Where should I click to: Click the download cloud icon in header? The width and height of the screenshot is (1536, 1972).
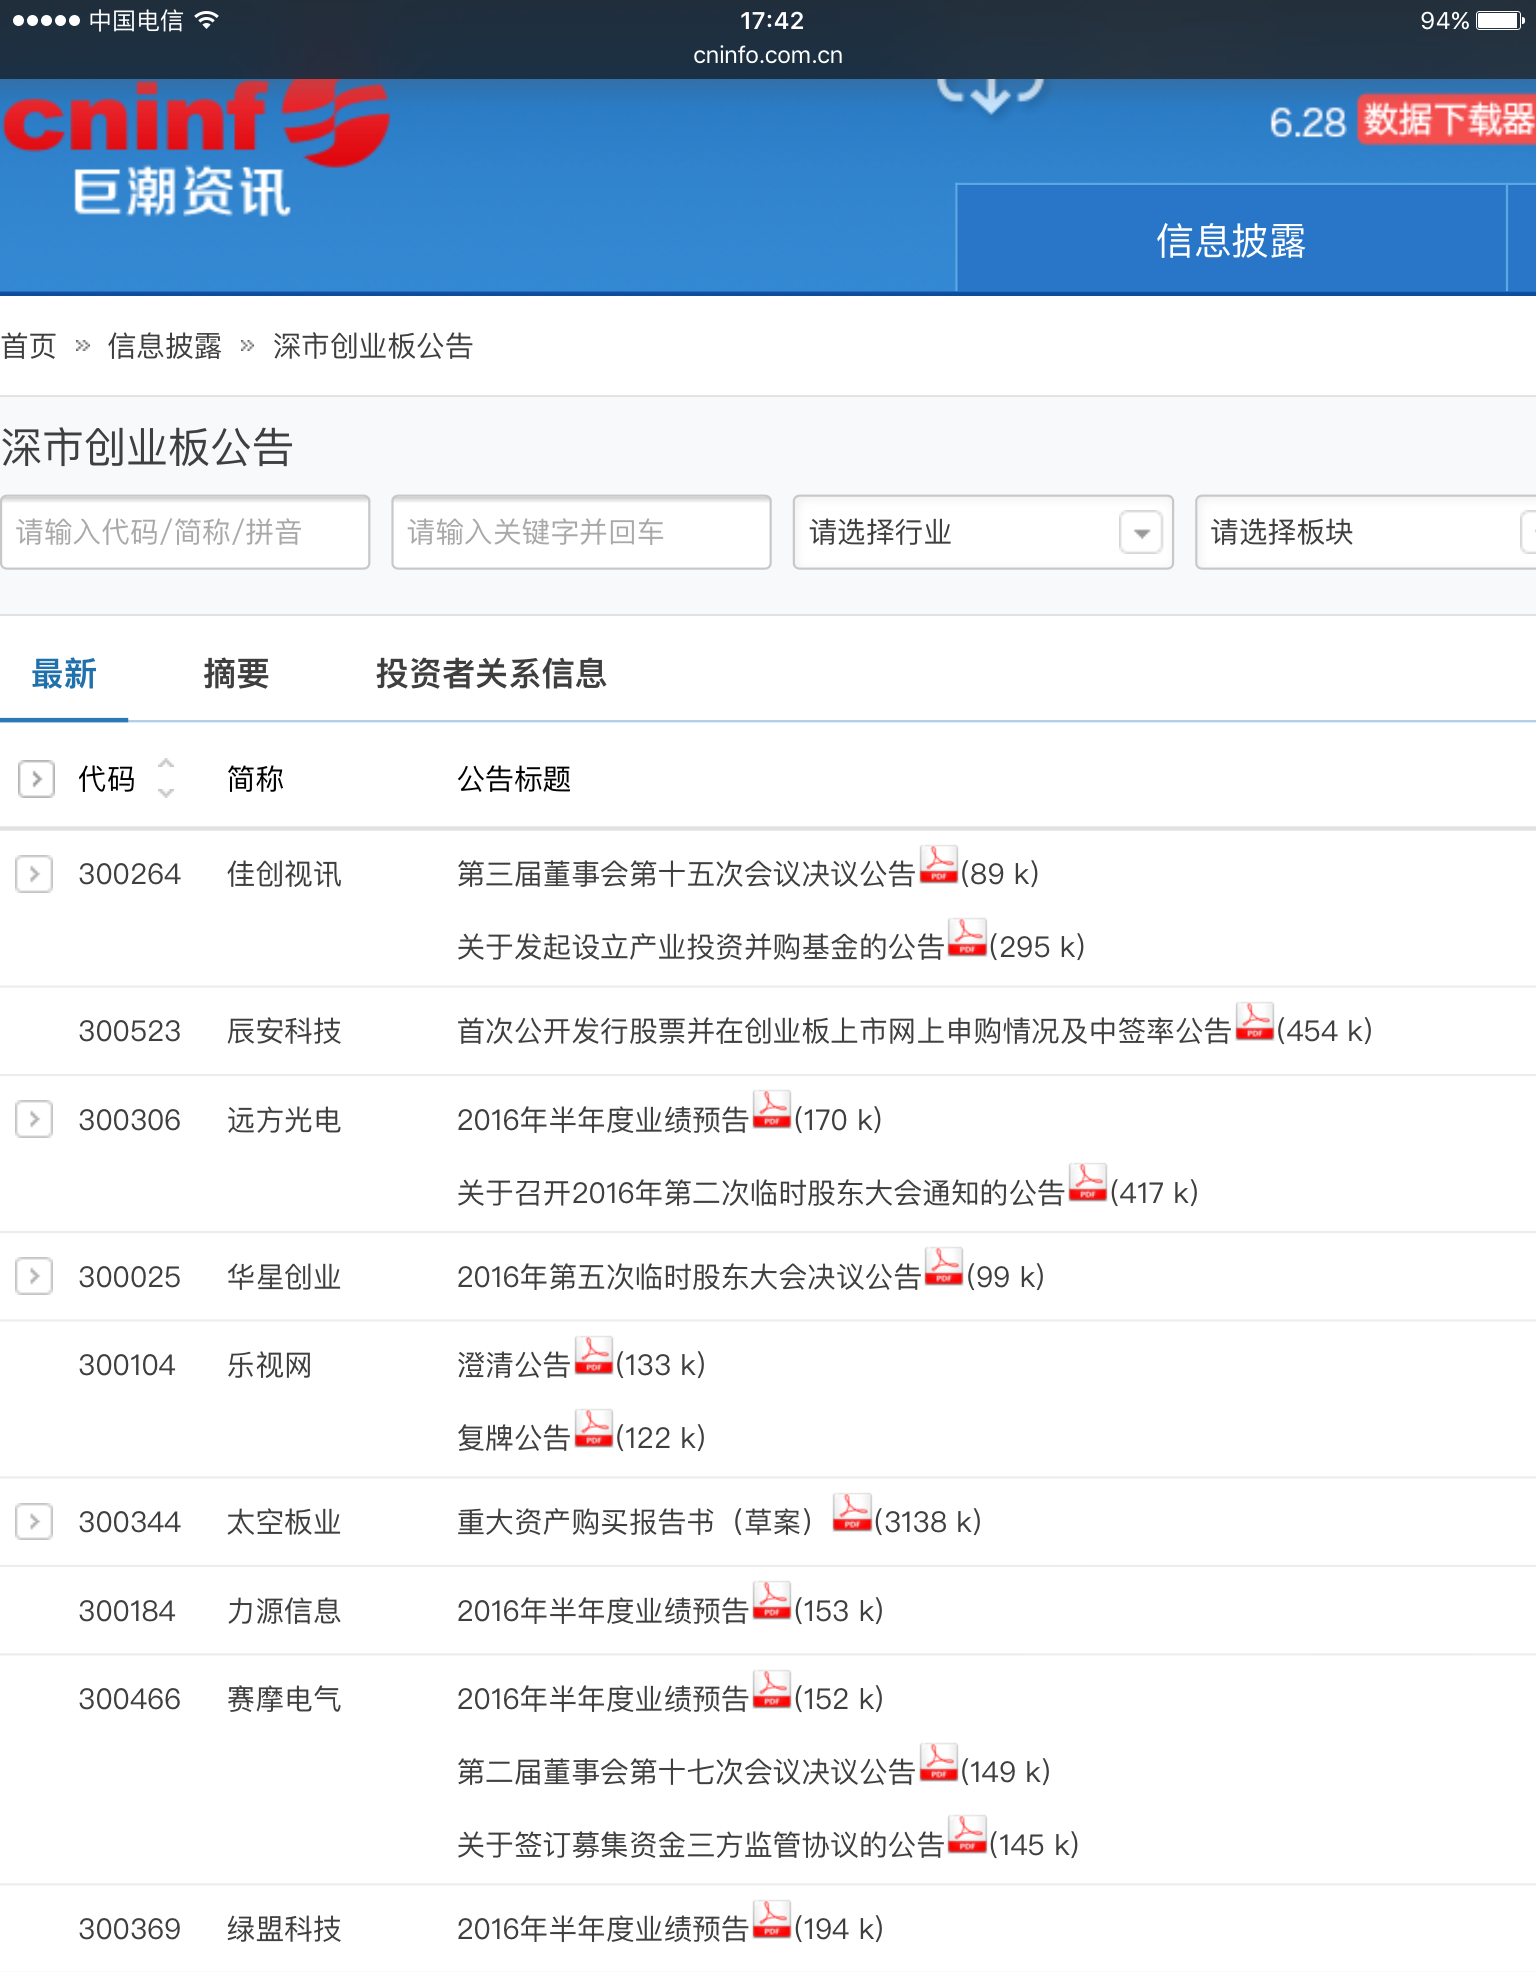[x=991, y=95]
